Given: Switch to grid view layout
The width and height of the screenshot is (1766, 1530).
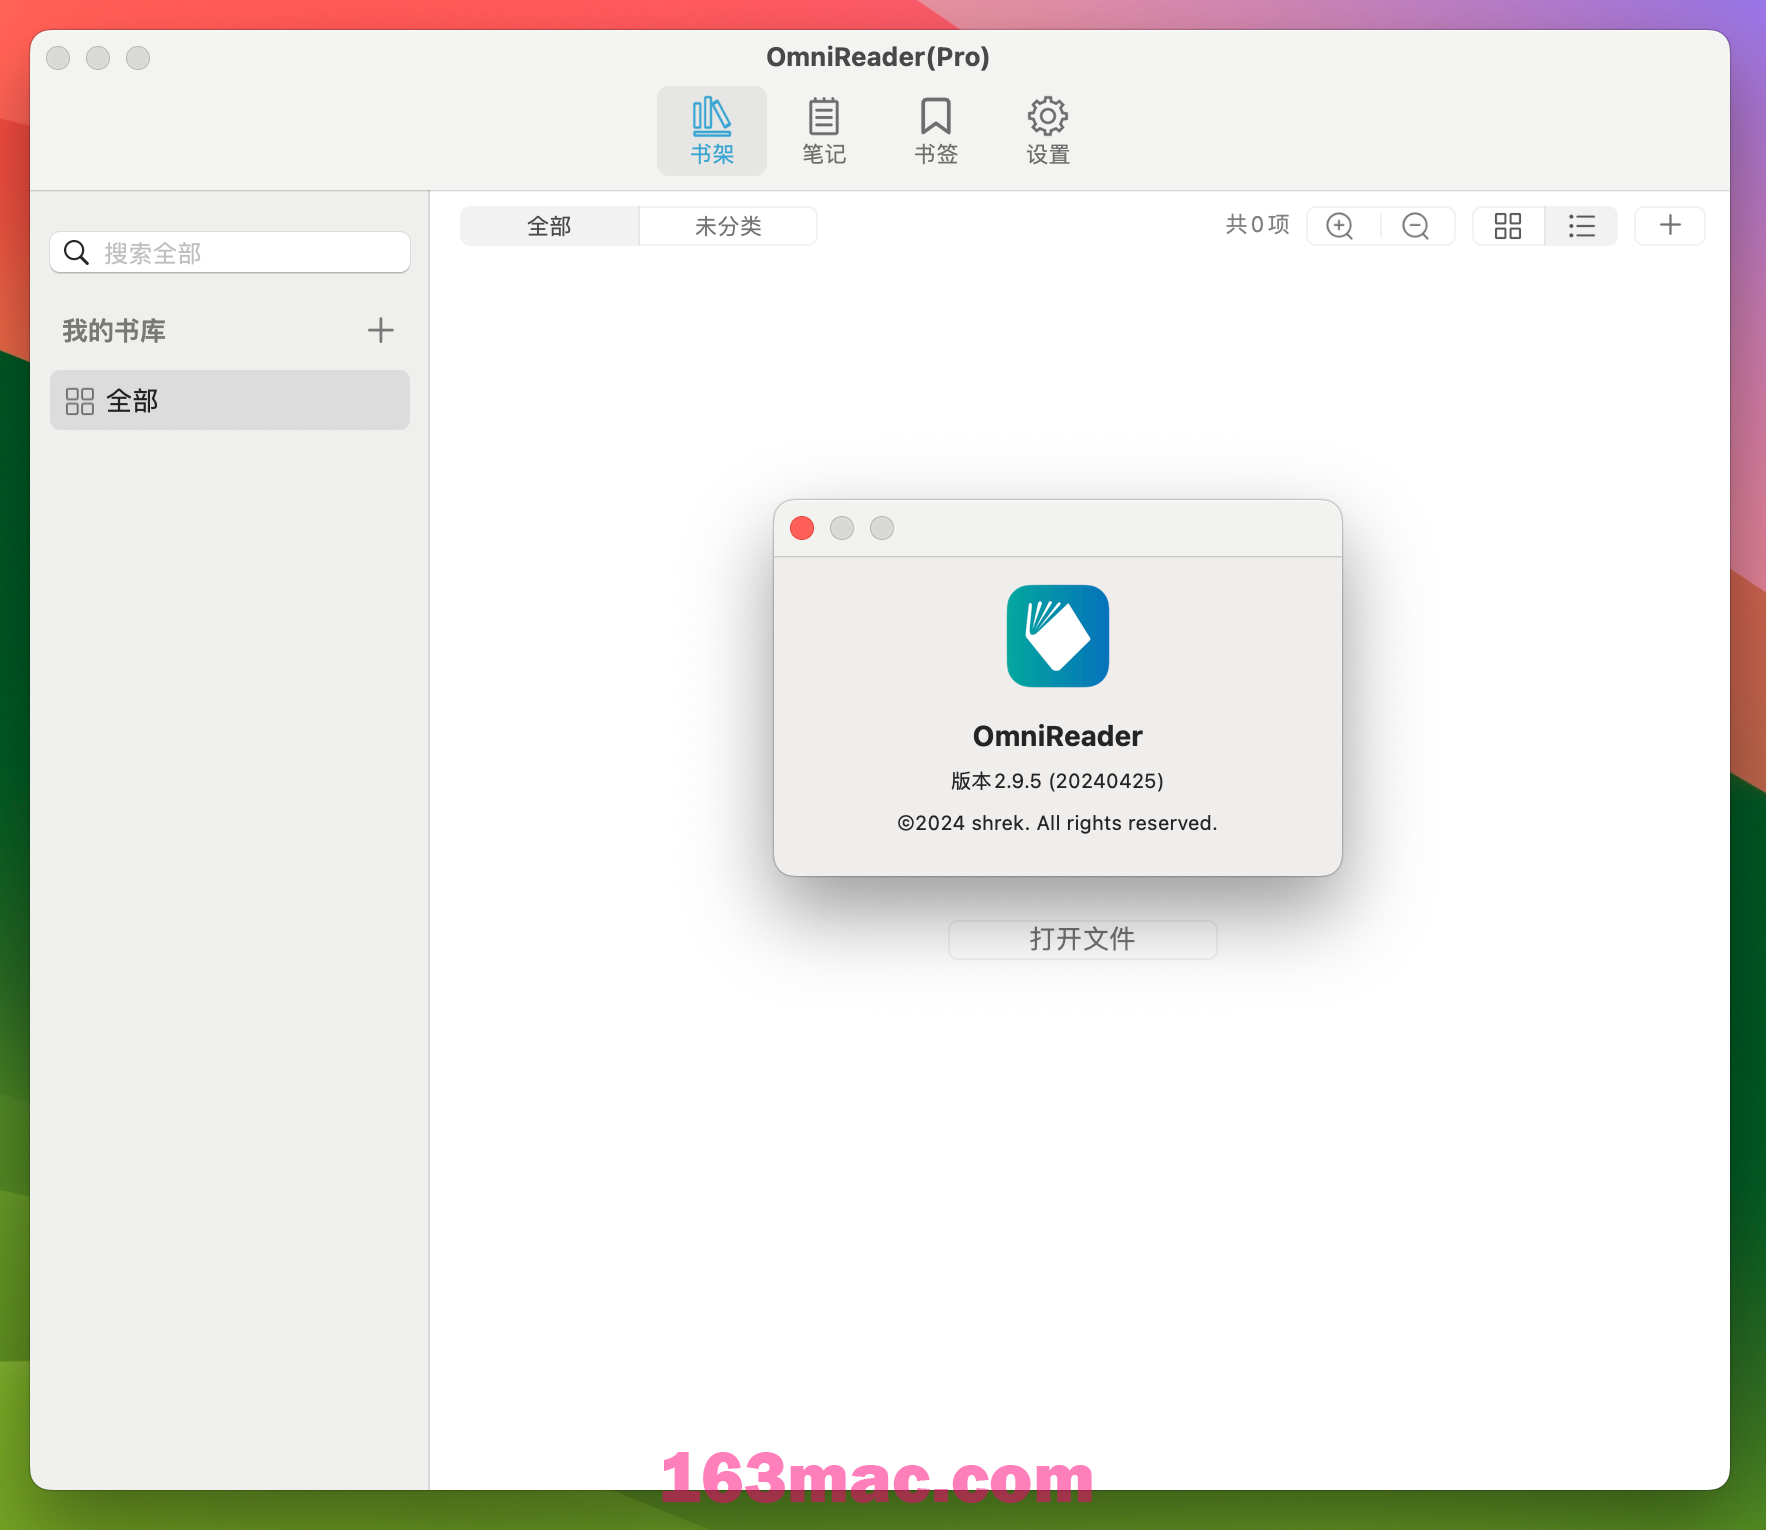Looking at the screenshot, I should [1508, 226].
